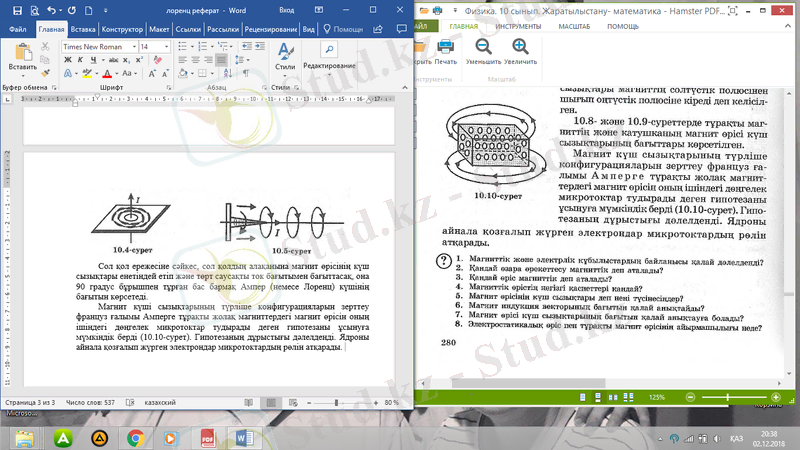Screen dimensions: 800x450
Task: Click the word count Число слов: 537
Action: 96,403
